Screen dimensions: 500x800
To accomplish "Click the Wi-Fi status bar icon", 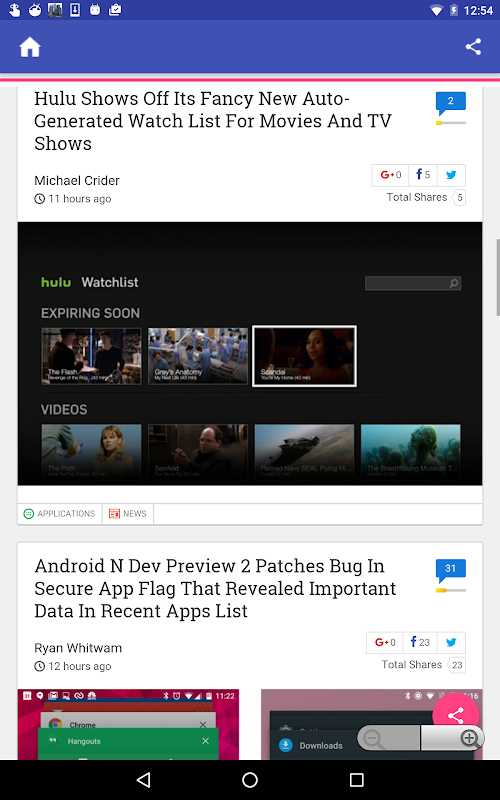I will (x=436, y=10).
